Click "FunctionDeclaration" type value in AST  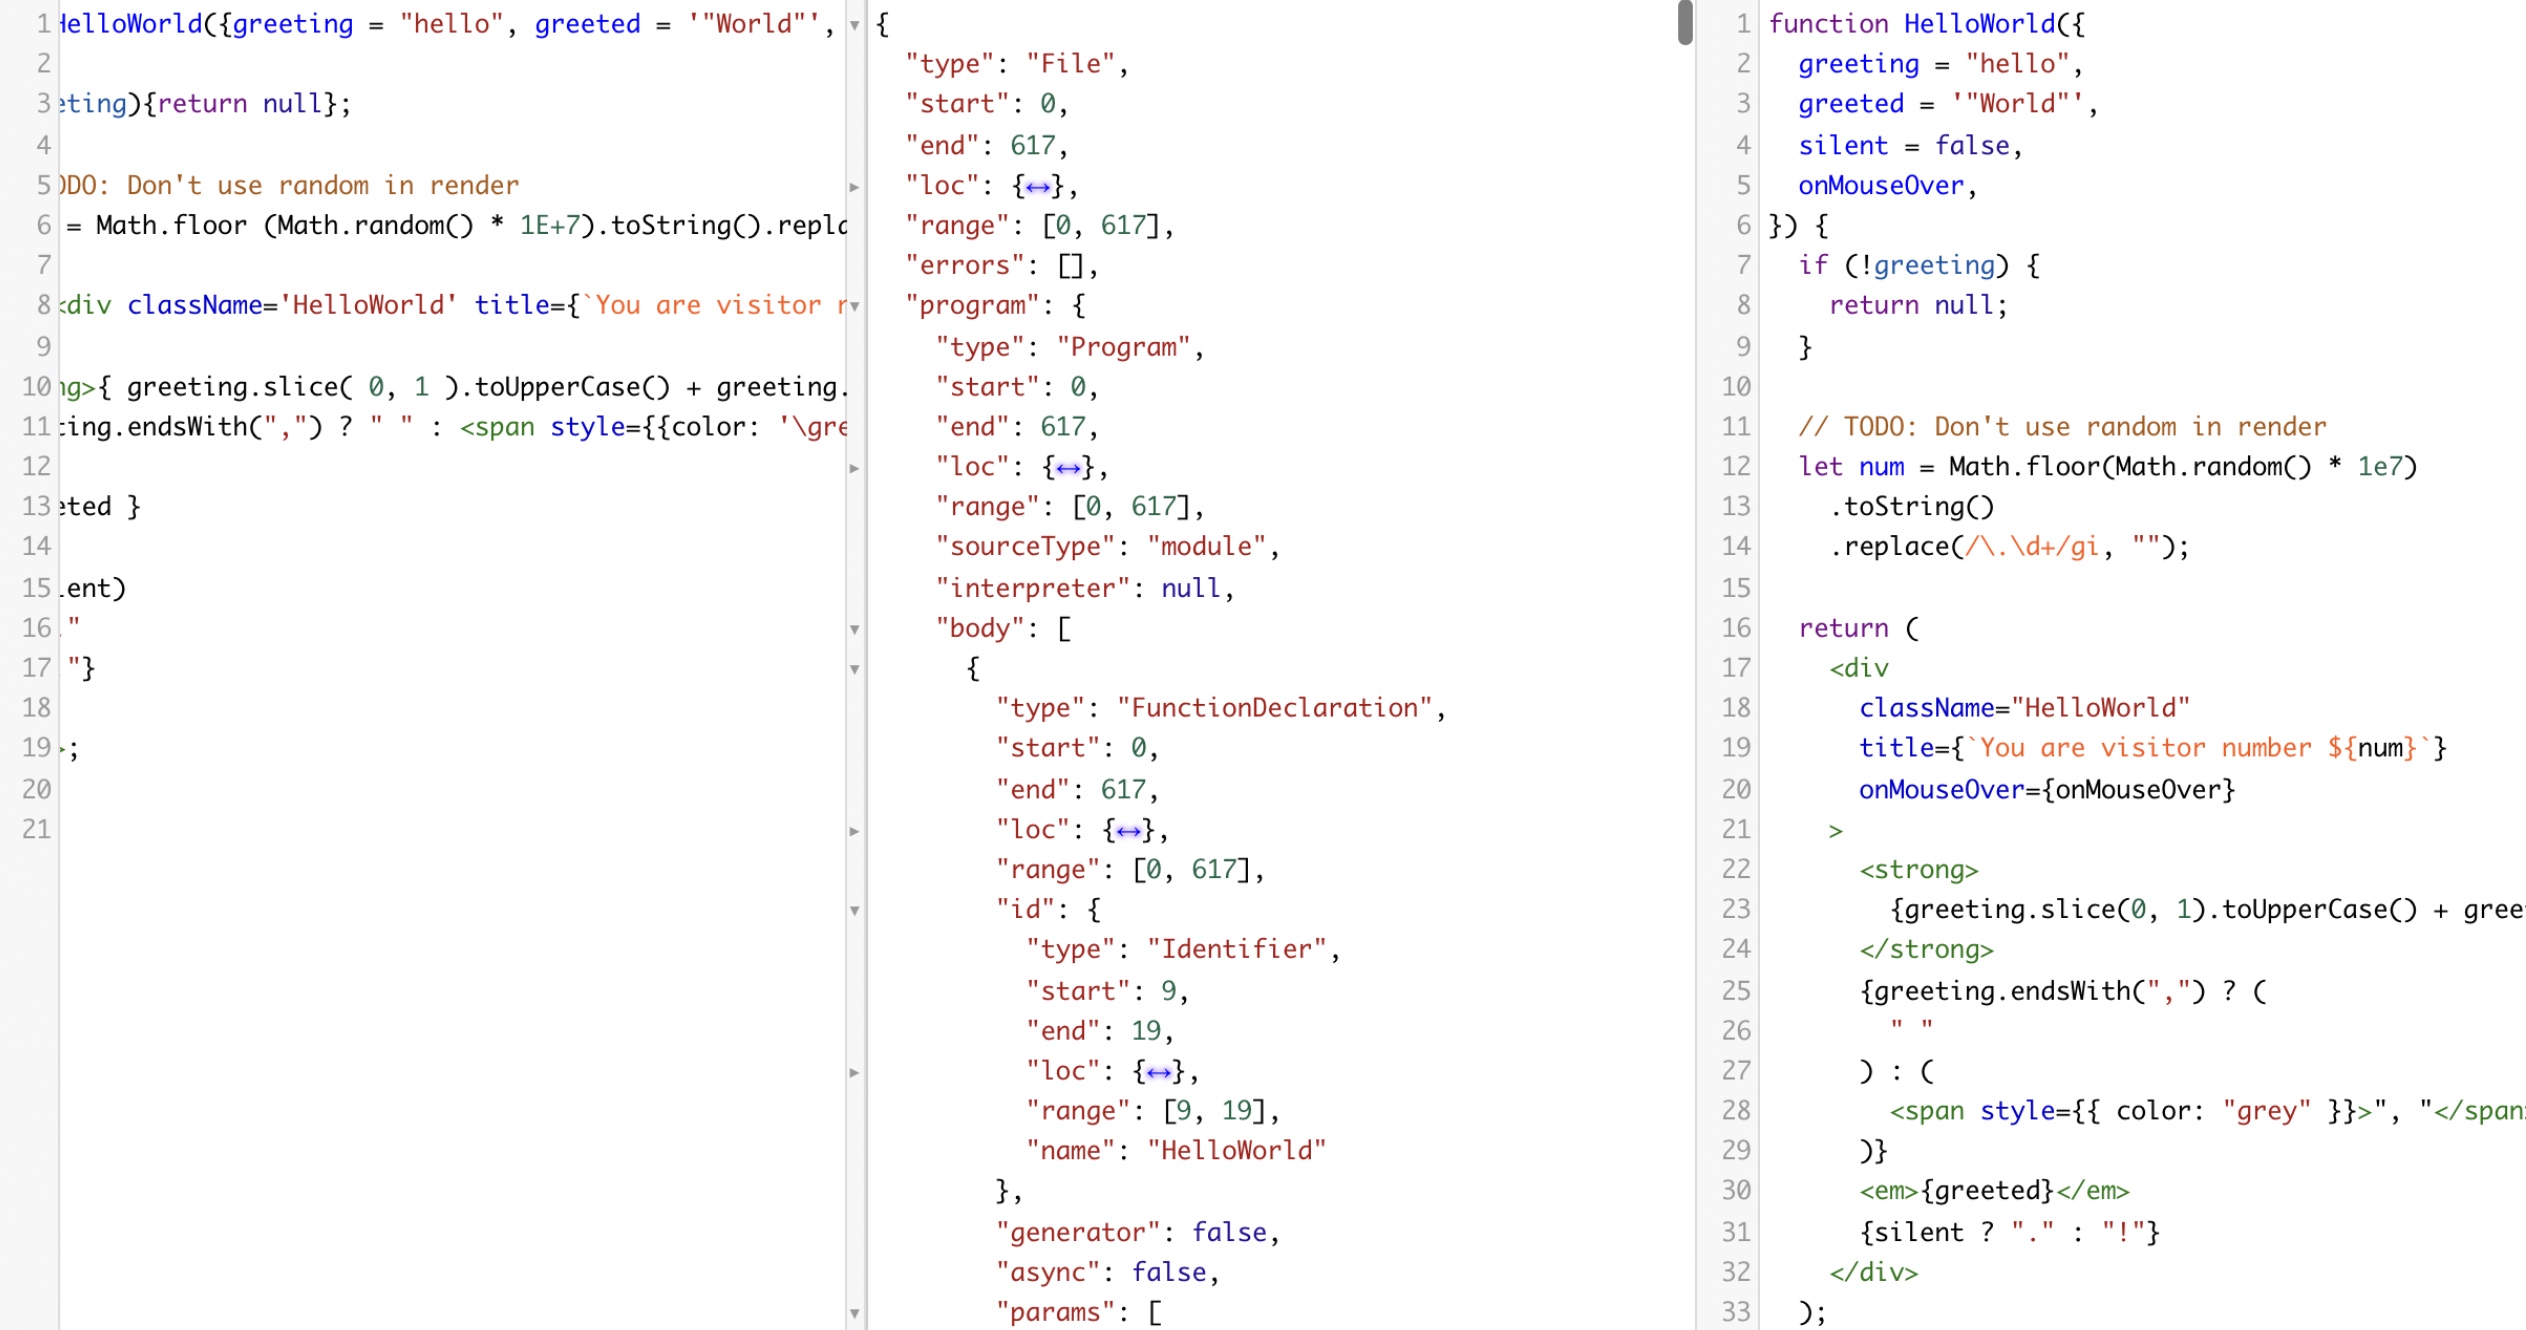tap(1274, 708)
